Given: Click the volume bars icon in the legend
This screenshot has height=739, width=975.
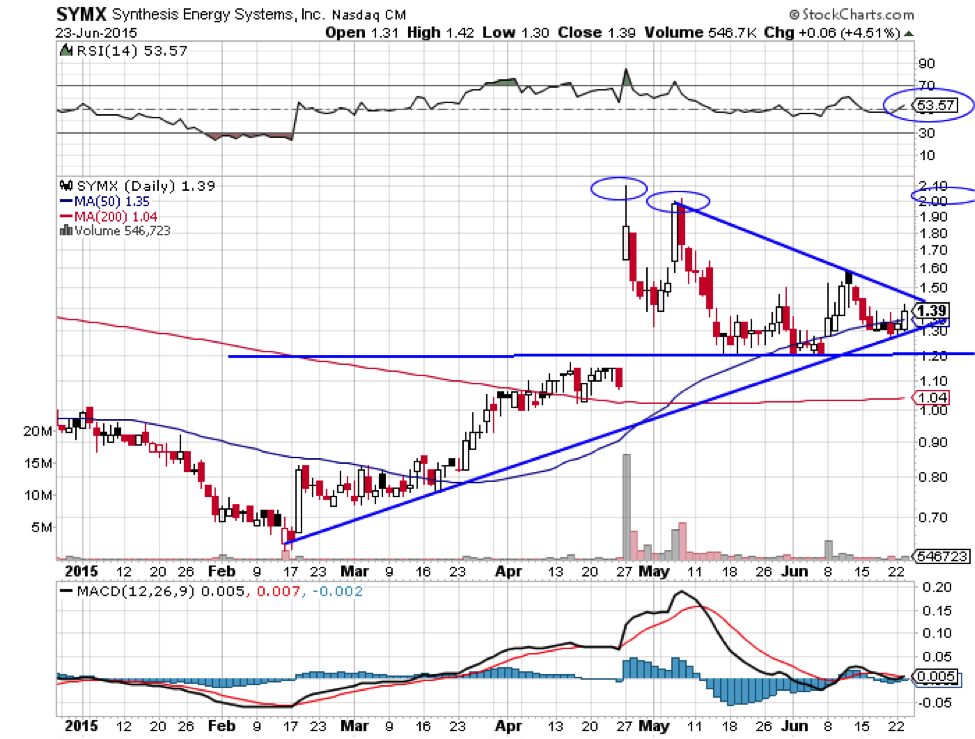Looking at the screenshot, I should (x=65, y=231).
